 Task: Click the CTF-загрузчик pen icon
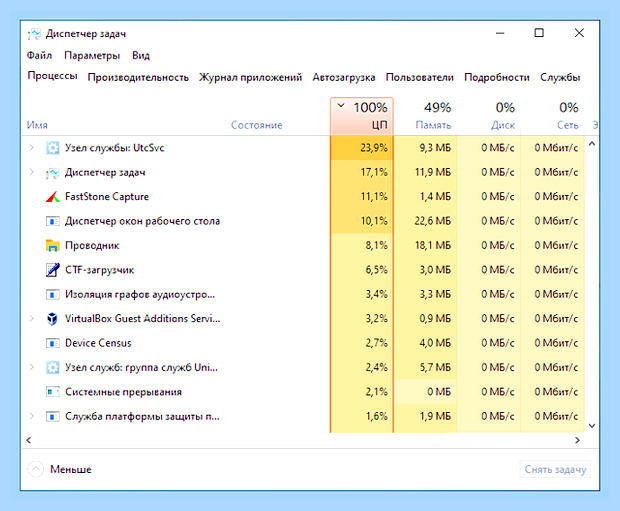53,270
